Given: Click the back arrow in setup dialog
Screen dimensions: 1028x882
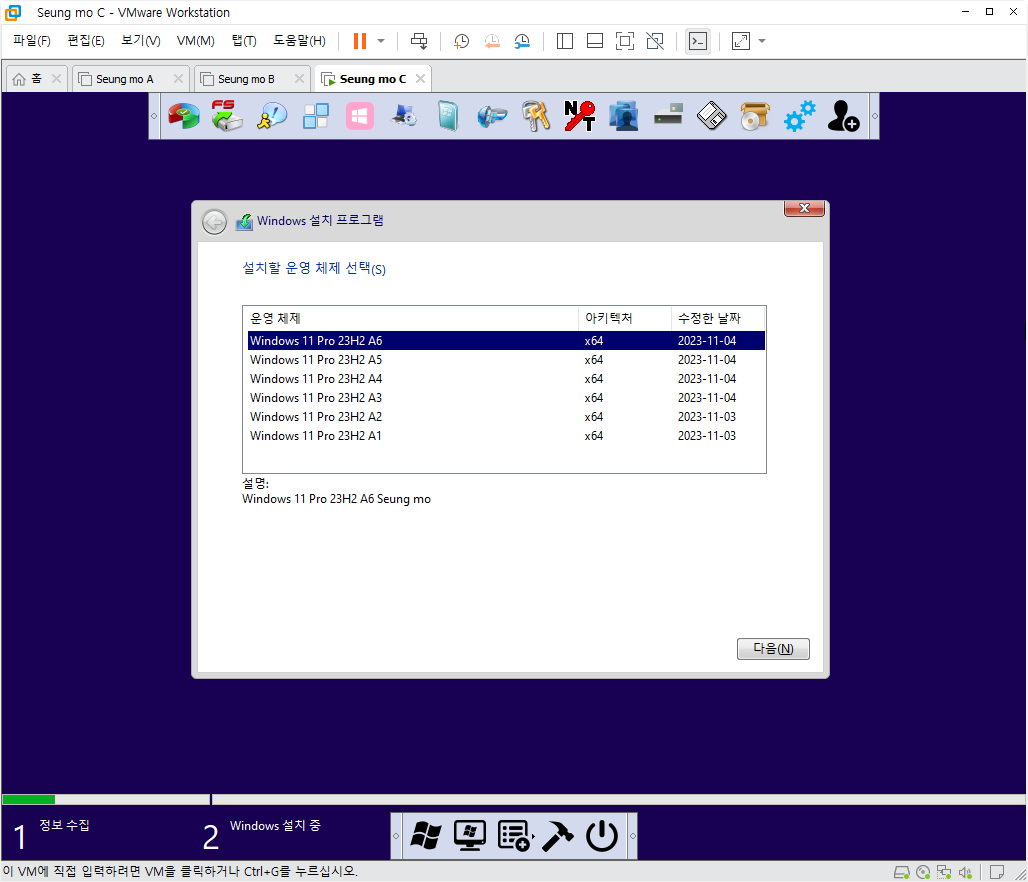Looking at the screenshot, I should 214,222.
